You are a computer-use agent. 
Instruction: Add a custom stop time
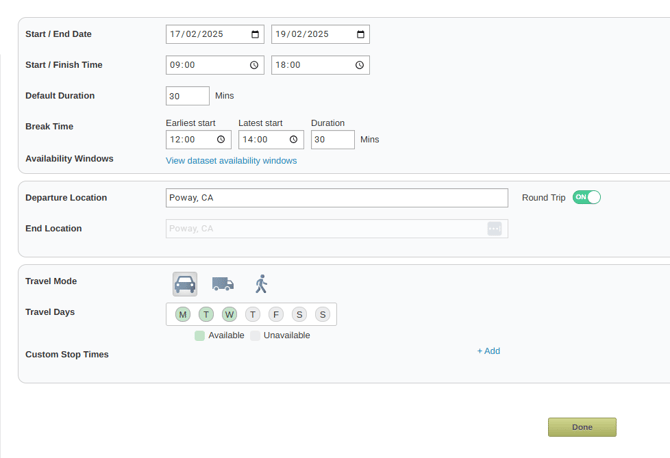coord(488,351)
